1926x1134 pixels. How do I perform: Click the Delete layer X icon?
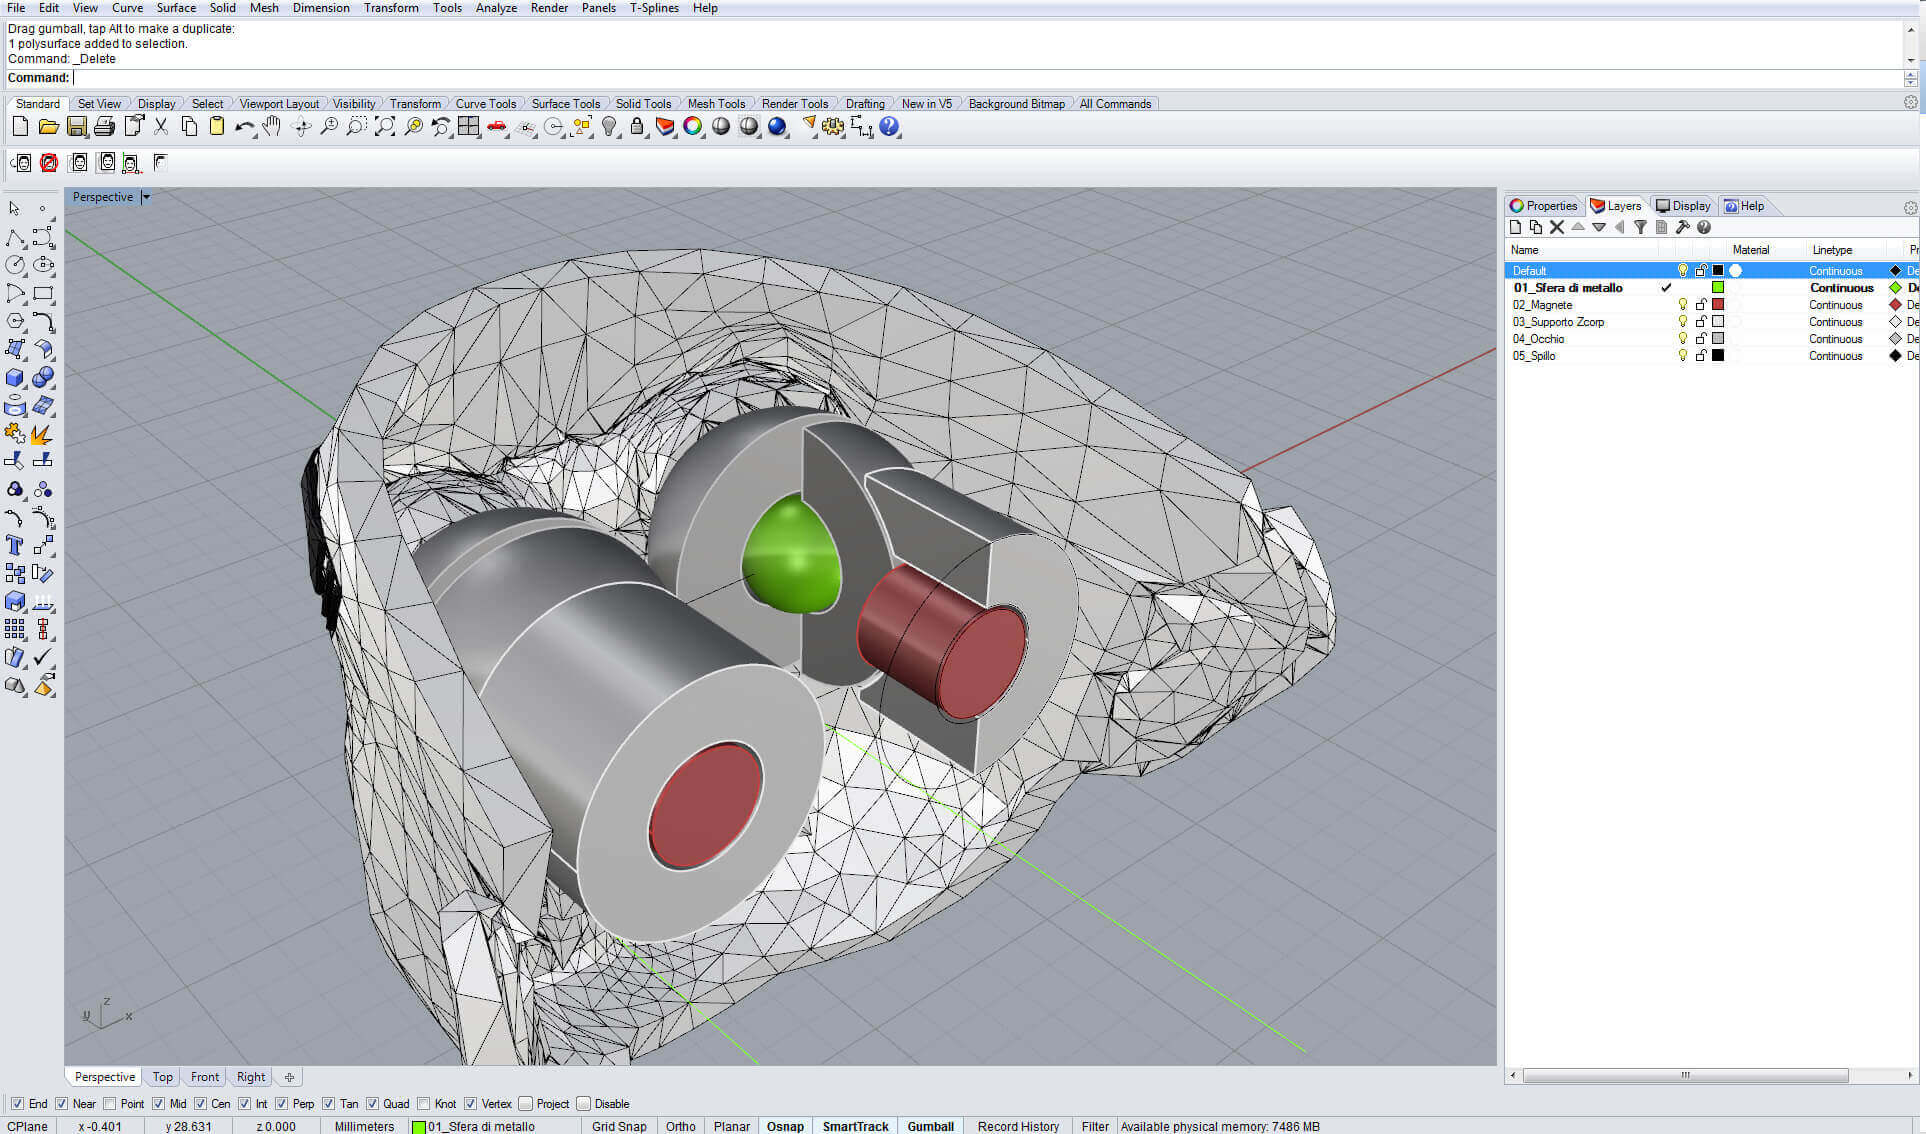[1557, 228]
